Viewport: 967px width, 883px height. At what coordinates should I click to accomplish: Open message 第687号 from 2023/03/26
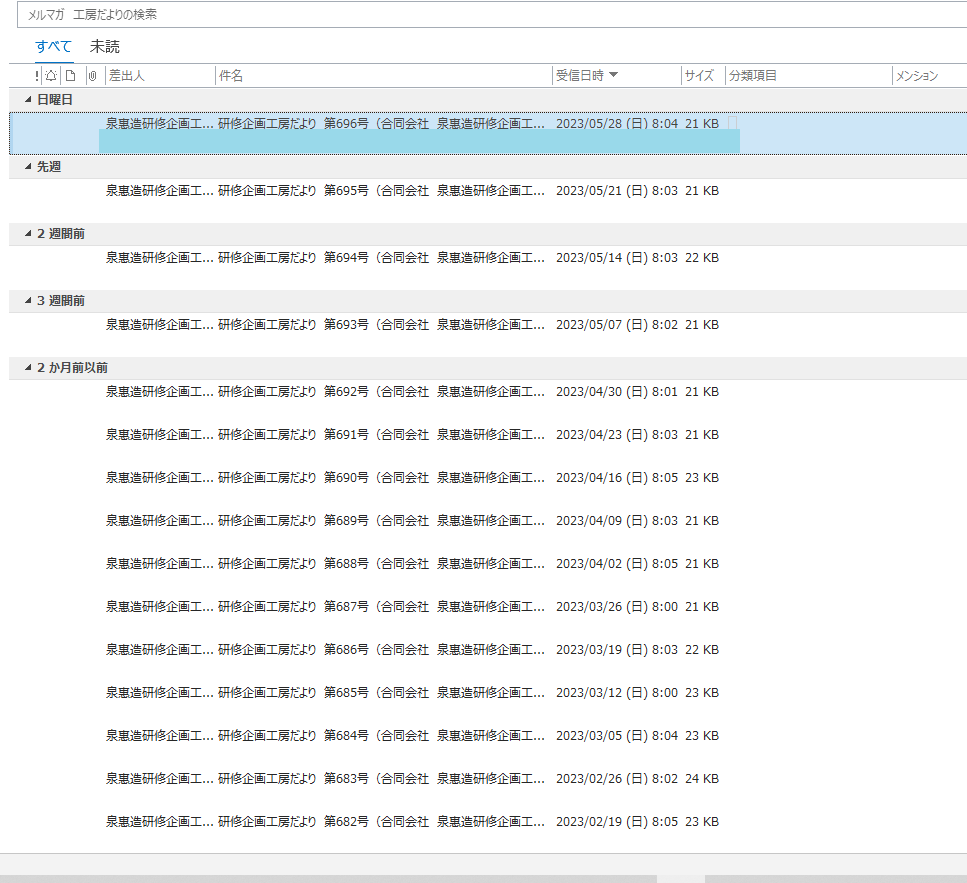click(488, 617)
